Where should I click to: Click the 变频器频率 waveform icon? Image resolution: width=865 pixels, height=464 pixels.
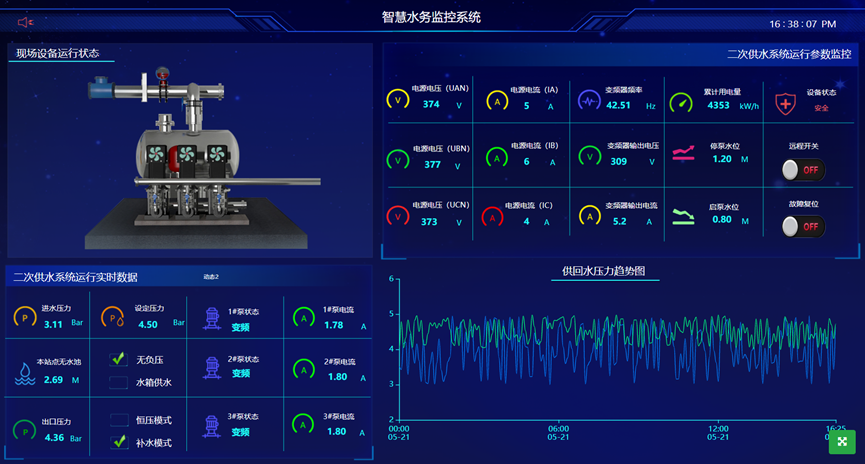589,101
